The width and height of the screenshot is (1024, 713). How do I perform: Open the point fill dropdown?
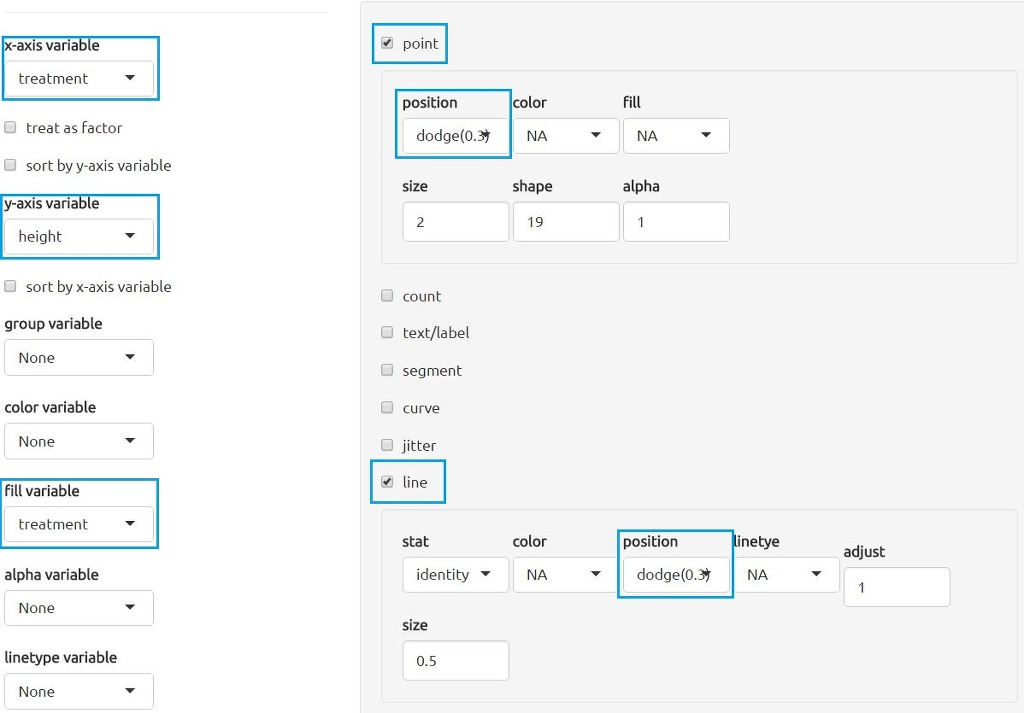click(x=676, y=136)
